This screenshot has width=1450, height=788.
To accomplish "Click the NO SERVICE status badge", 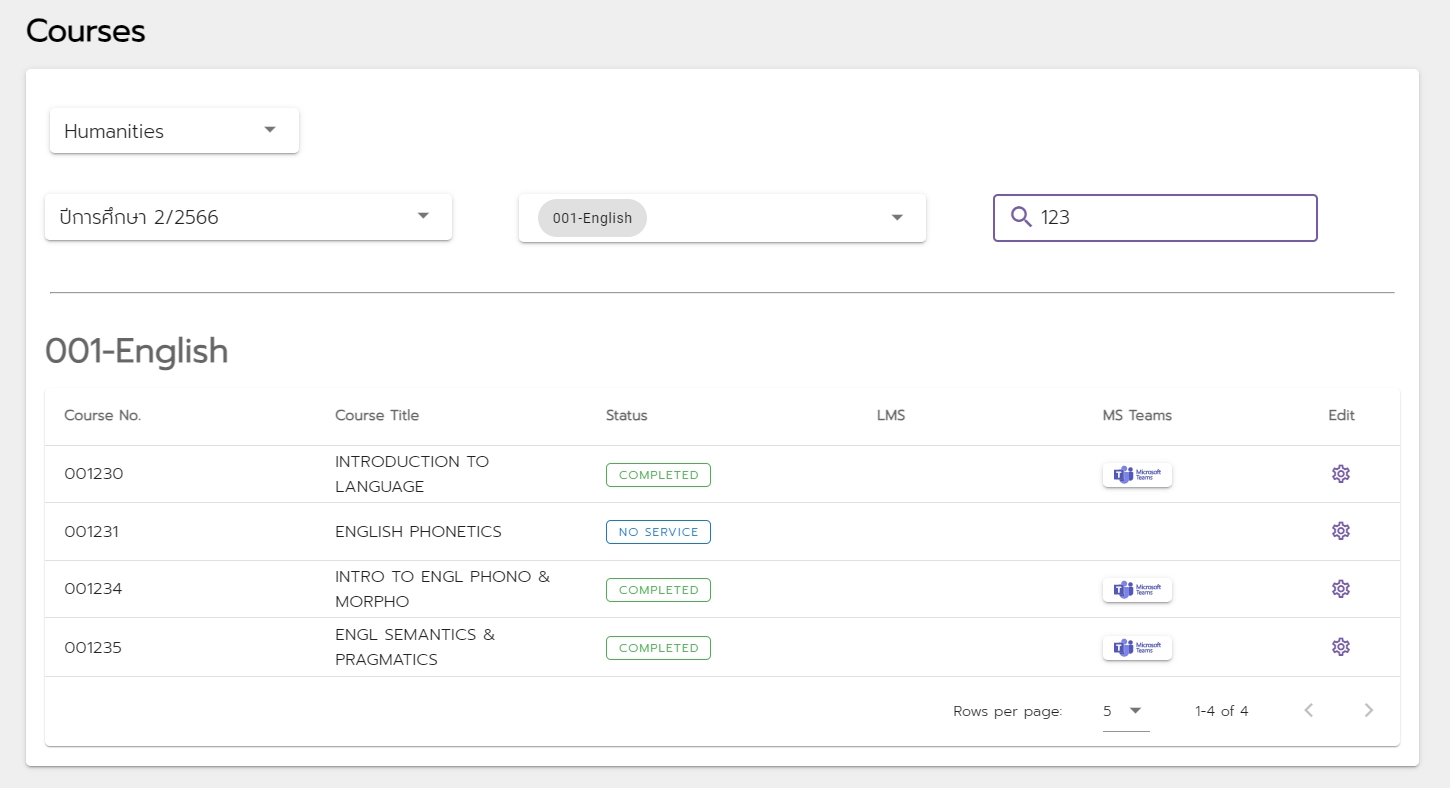I will coord(658,532).
